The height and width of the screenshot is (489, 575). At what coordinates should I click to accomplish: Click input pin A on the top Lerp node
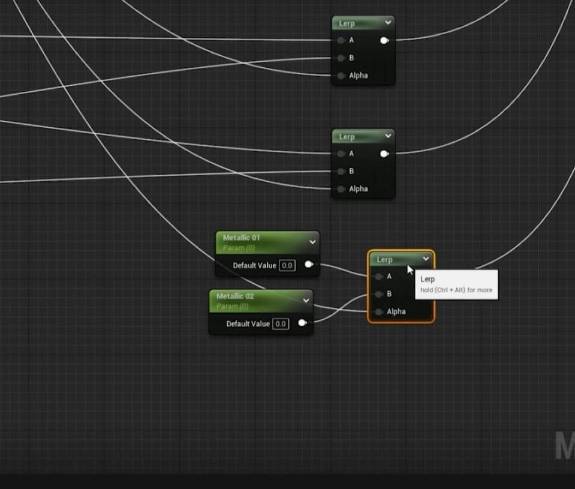(341, 40)
